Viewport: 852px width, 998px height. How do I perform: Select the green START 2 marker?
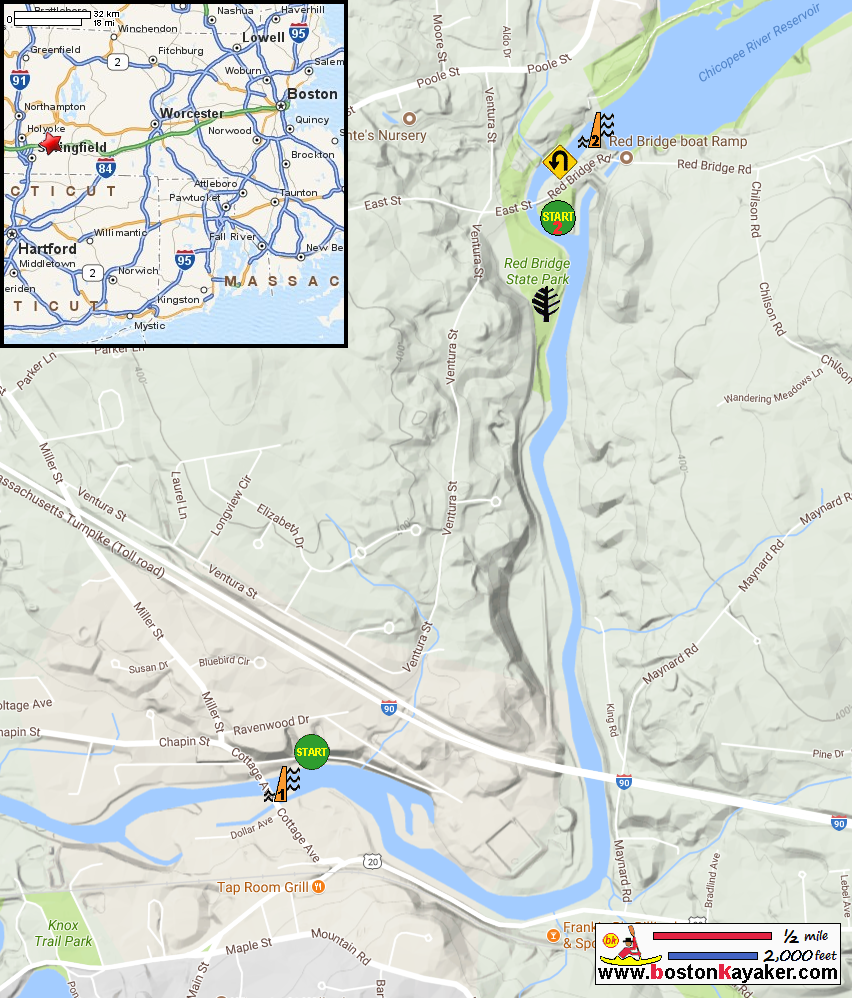click(x=557, y=218)
